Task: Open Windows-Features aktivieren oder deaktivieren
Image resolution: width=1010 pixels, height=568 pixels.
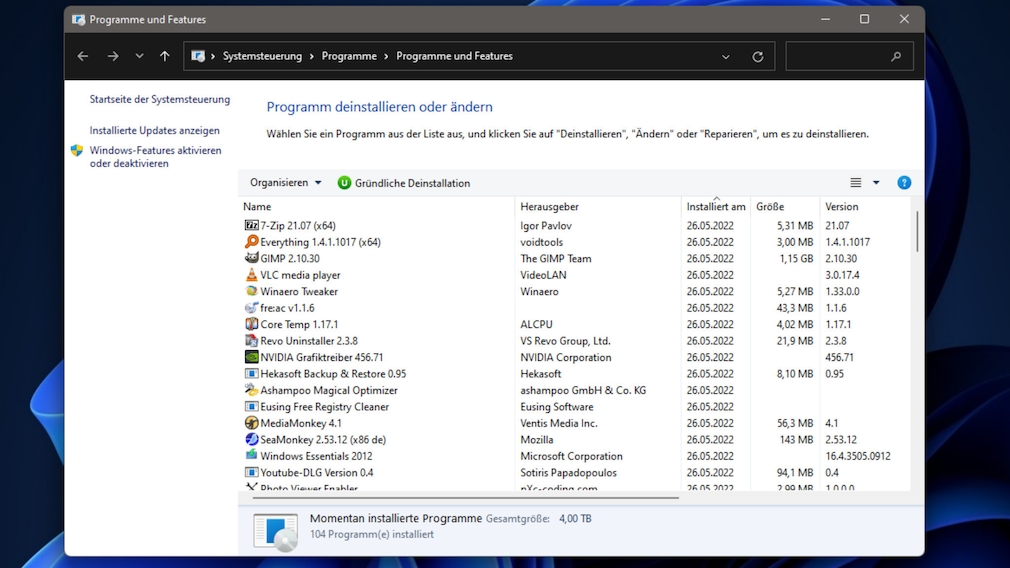Action: tap(155, 157)
